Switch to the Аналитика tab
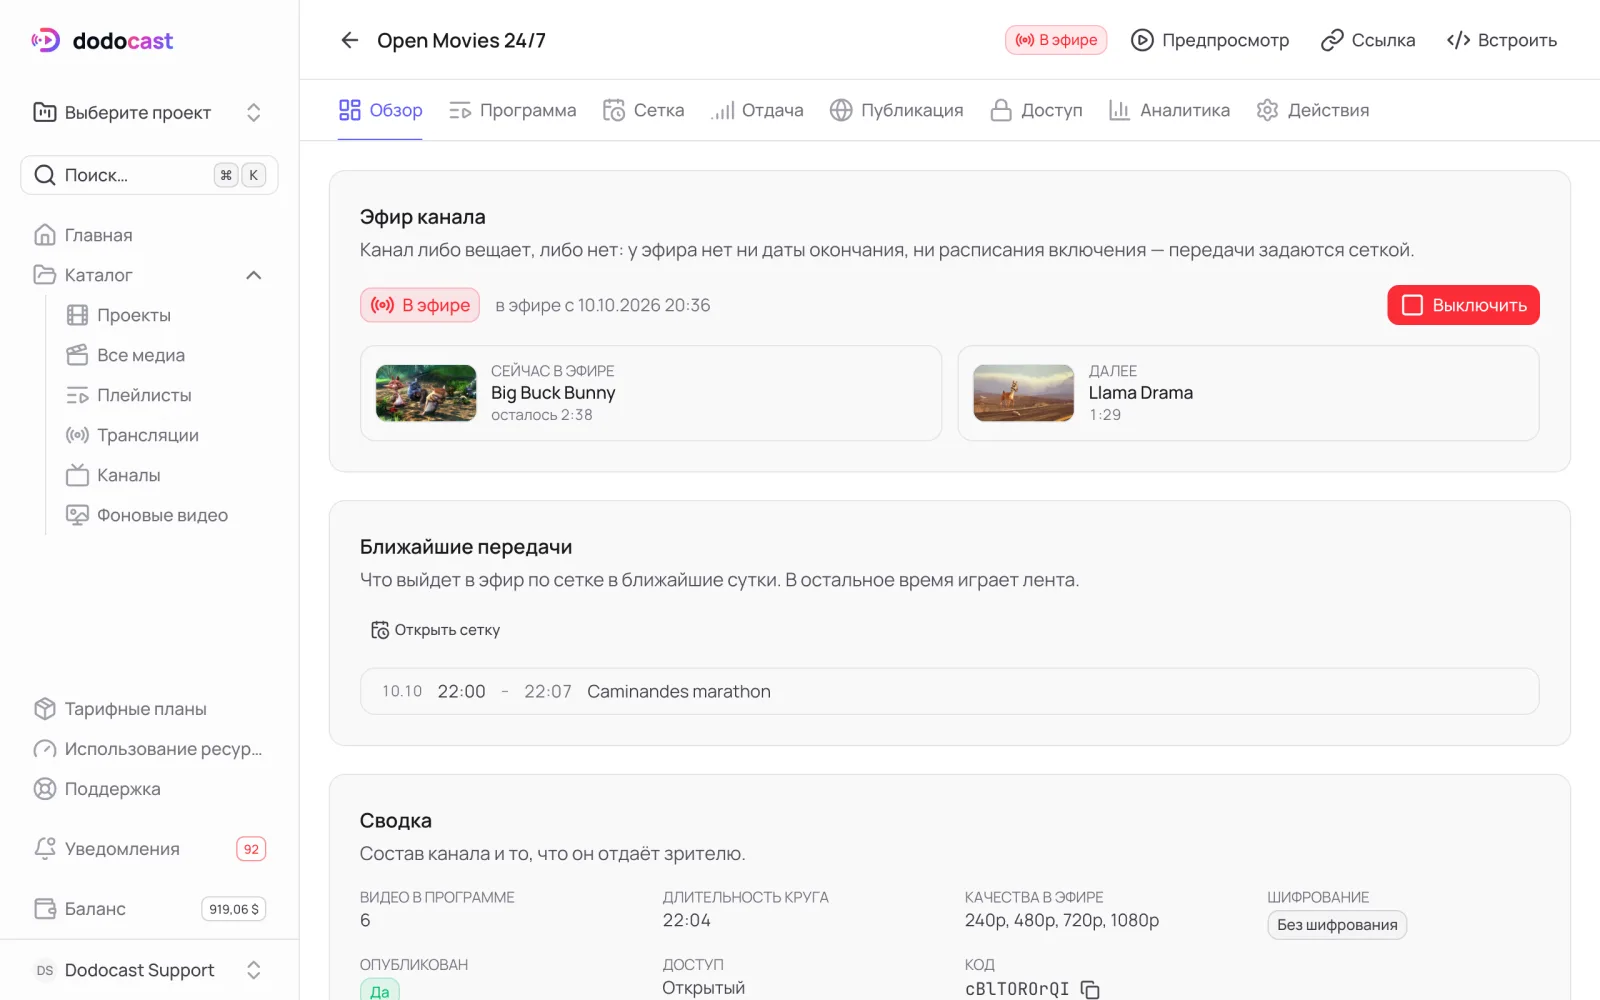 pyautogui.click(x=1169, y=110)
